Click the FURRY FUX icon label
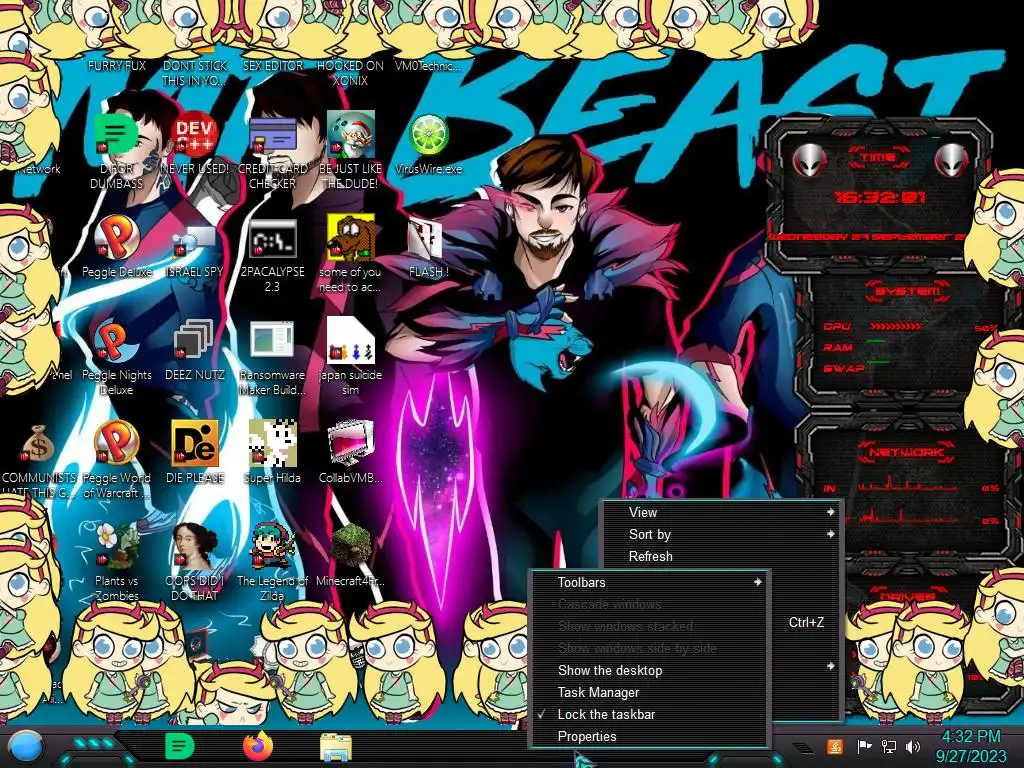Viewport: 1024px width, 768px height. coord(116,65)
